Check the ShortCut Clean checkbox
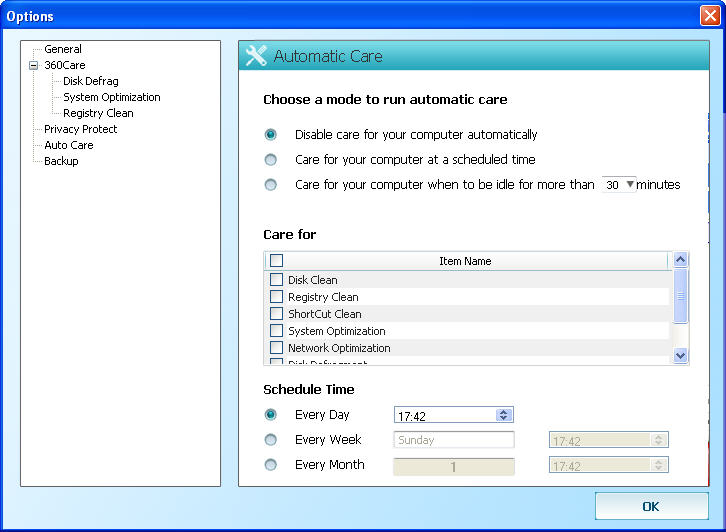This screenshot has width=726, height=532. click(x=276, y=313)
